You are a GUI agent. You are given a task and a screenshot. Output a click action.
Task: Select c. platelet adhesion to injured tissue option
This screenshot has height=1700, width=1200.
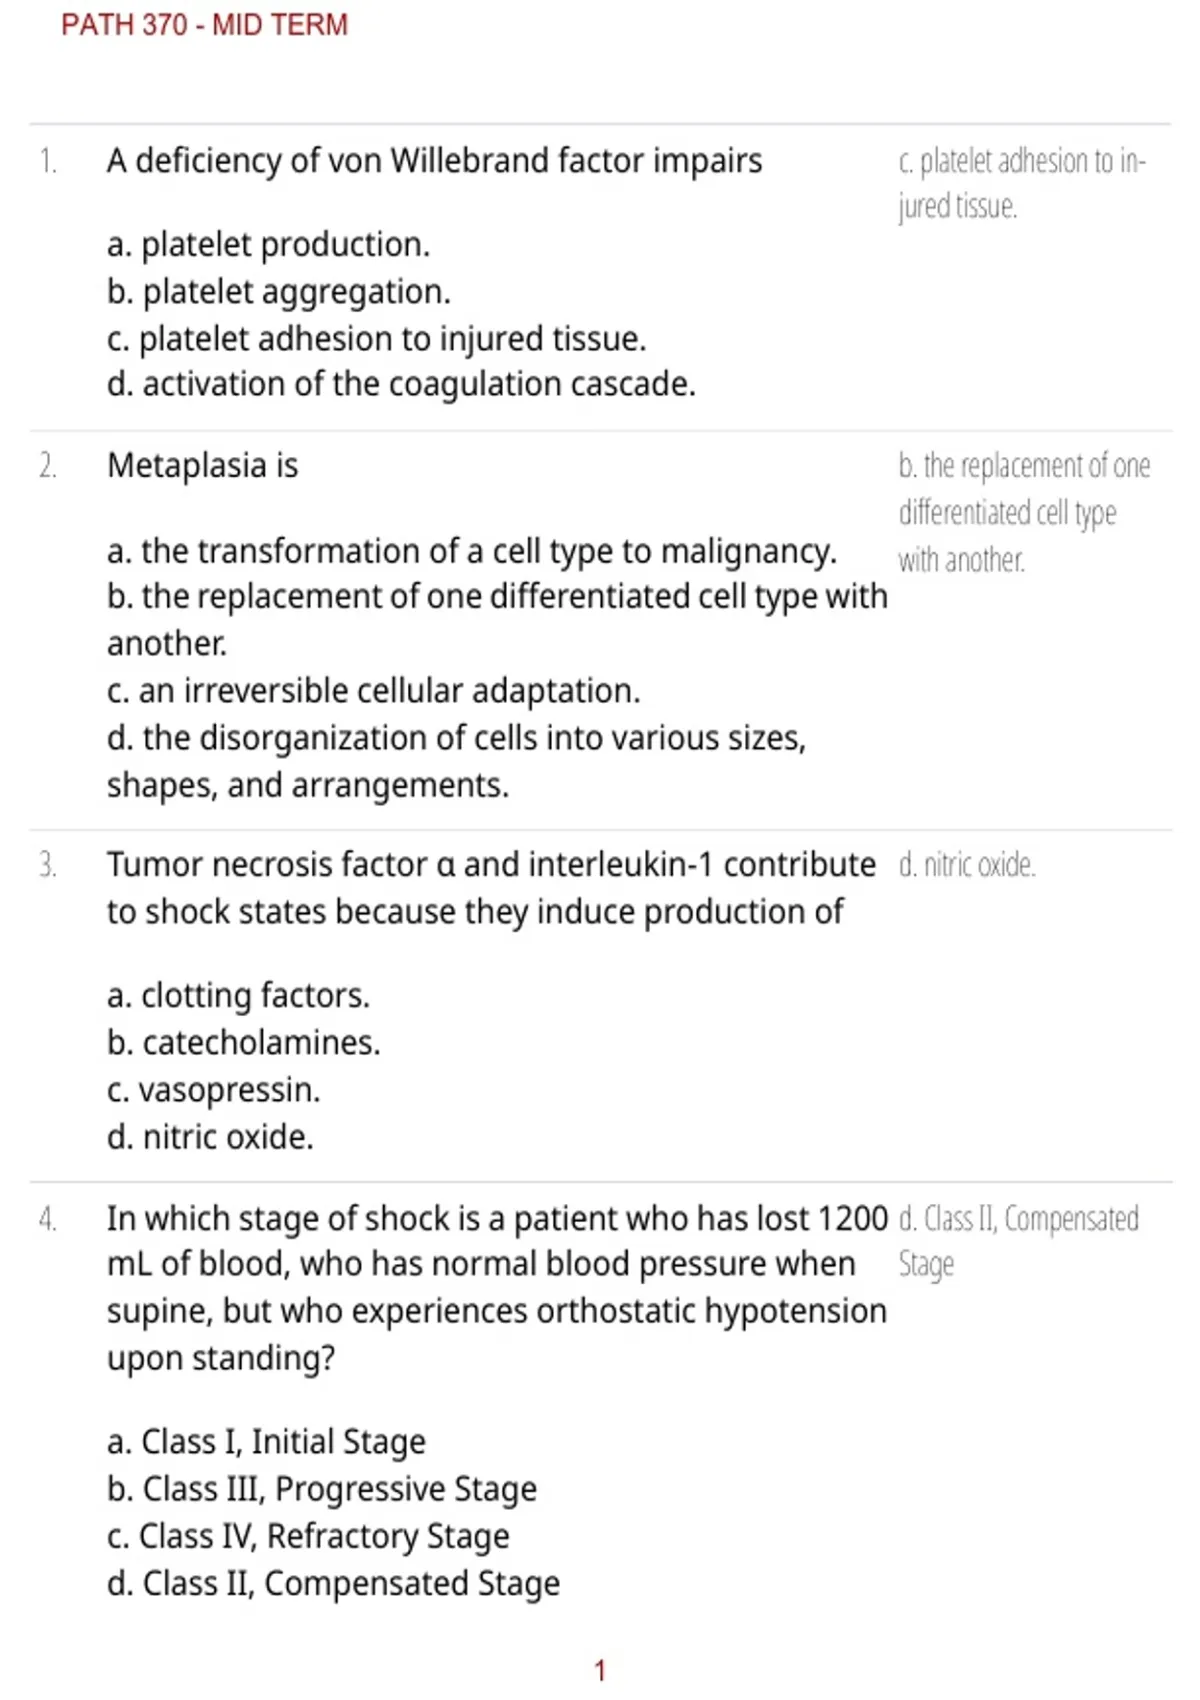(x=376, y=339)
